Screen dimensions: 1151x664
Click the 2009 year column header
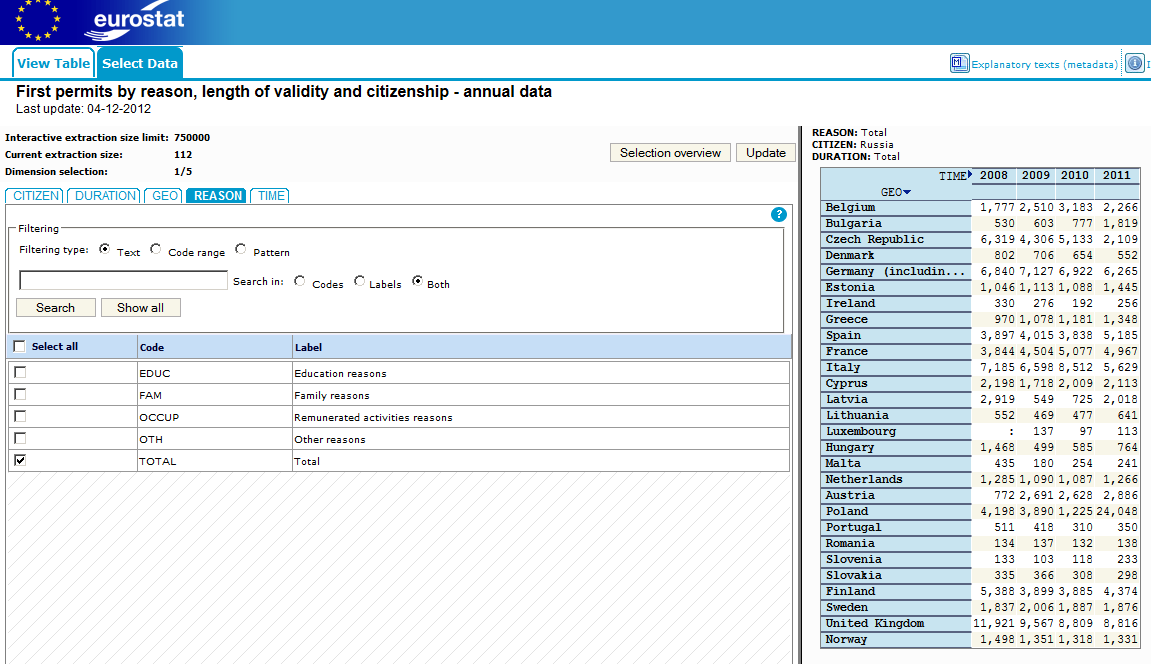(1036, 175)
